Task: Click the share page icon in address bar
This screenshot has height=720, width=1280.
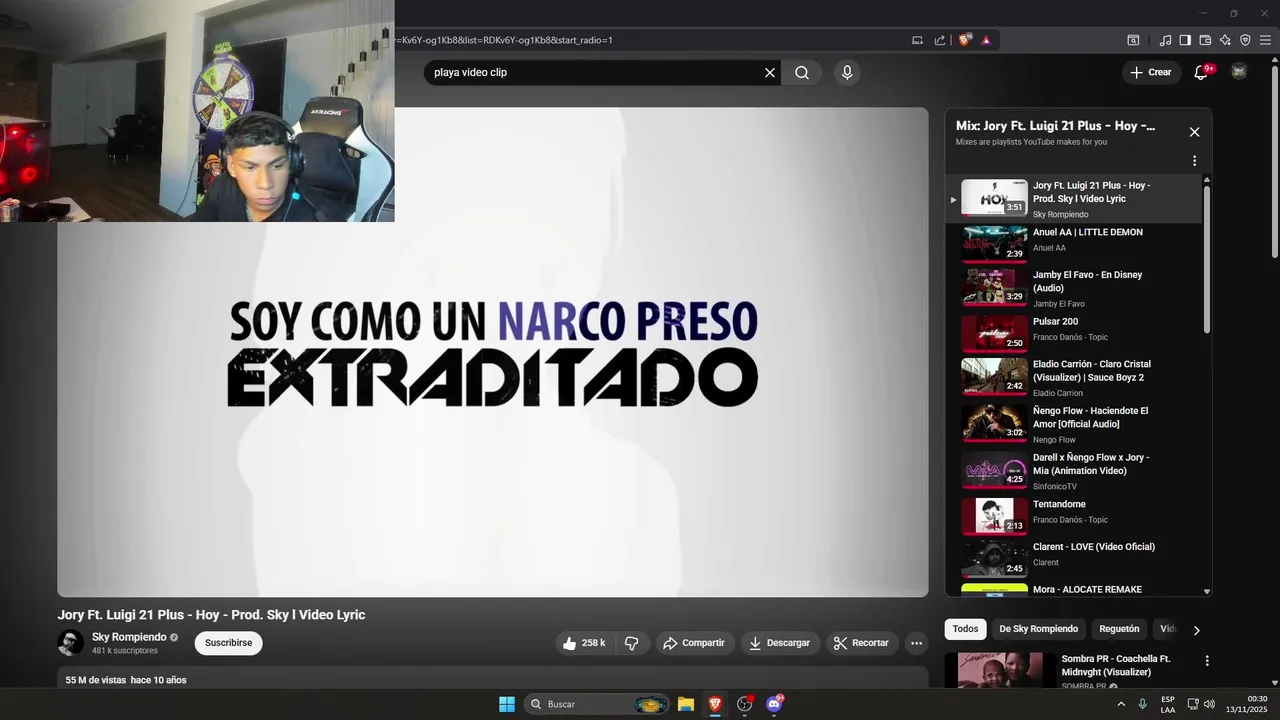Action: coord(940,40)
